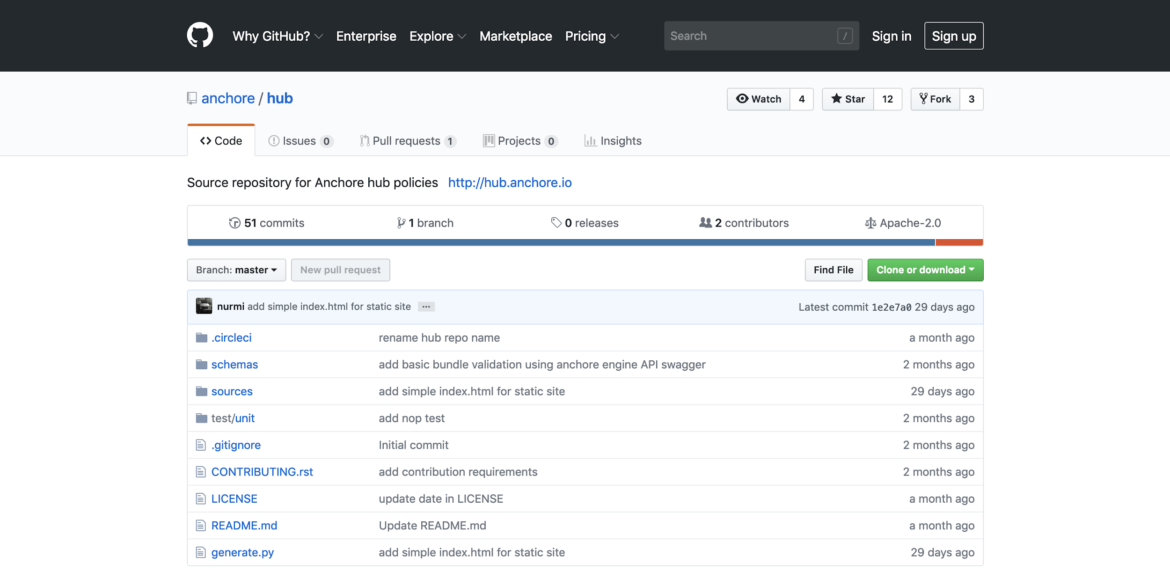
Task: Open the Apache-2.0 license link
Action: 903,222
